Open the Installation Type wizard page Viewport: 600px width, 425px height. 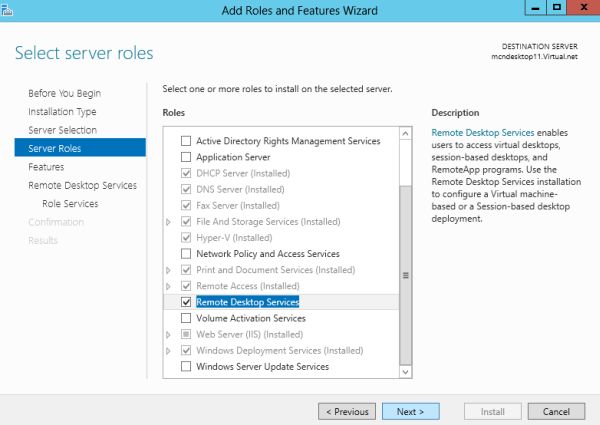tap(62, 112)
